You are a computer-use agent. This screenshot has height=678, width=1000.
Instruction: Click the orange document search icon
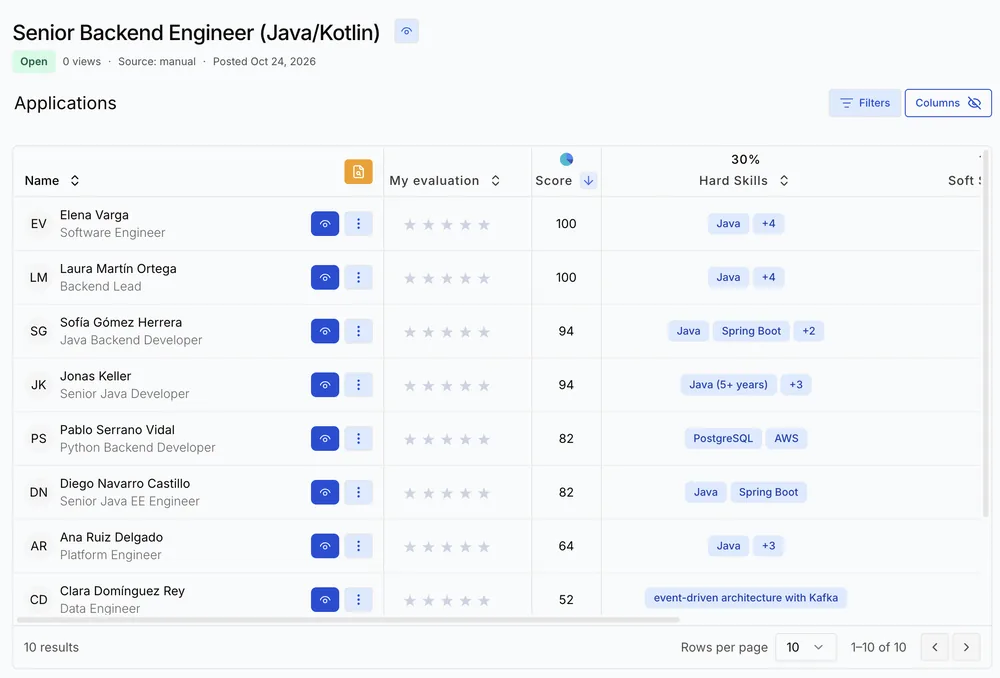358,172
